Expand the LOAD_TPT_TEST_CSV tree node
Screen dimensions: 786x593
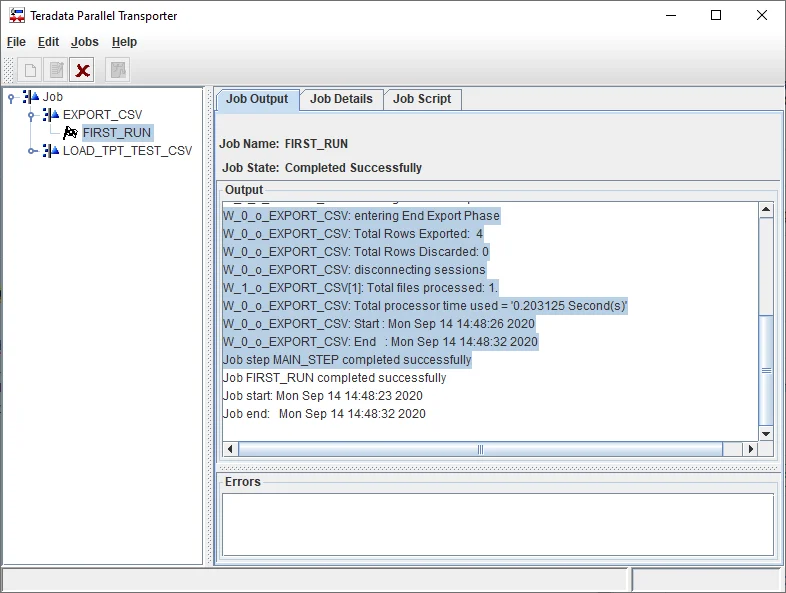32,151
